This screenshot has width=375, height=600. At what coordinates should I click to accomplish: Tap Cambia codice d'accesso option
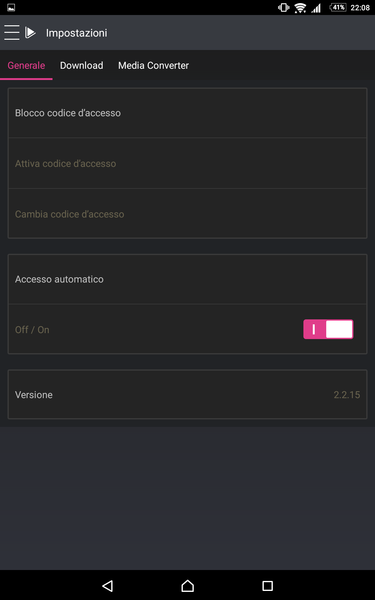188,214
